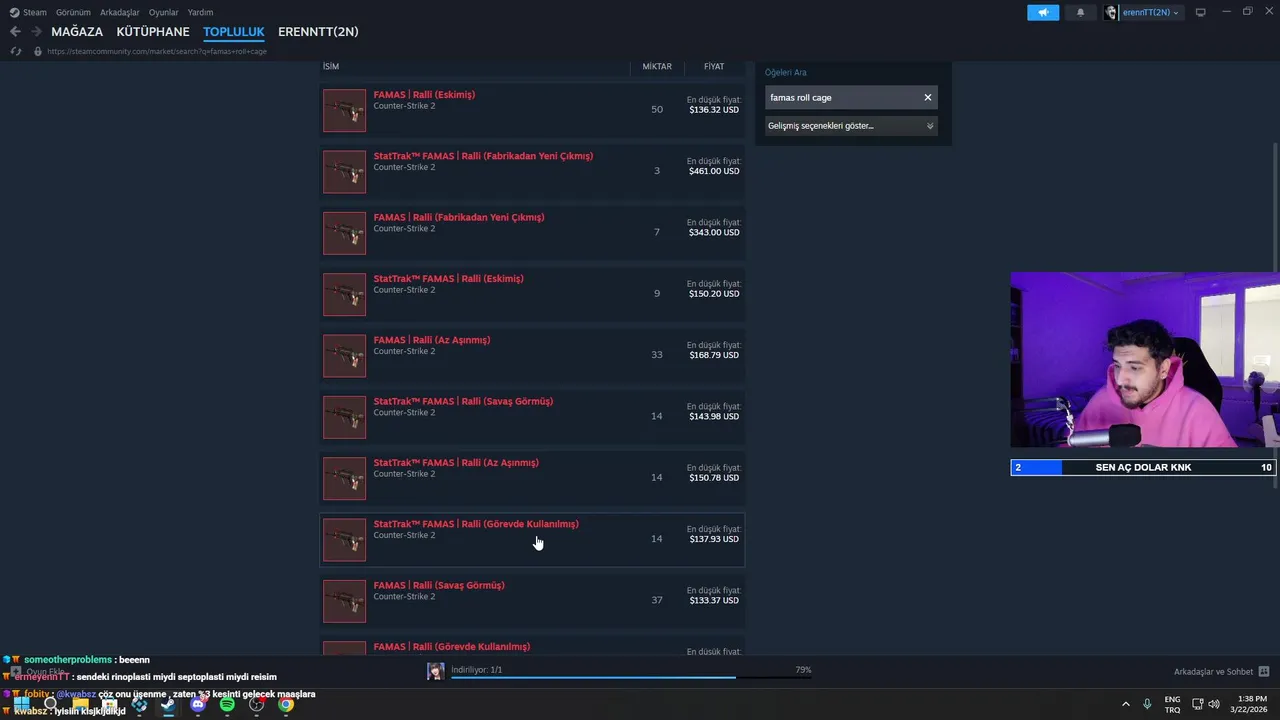
Task: Open the volume tray icon
Action: click(1214, 705)
